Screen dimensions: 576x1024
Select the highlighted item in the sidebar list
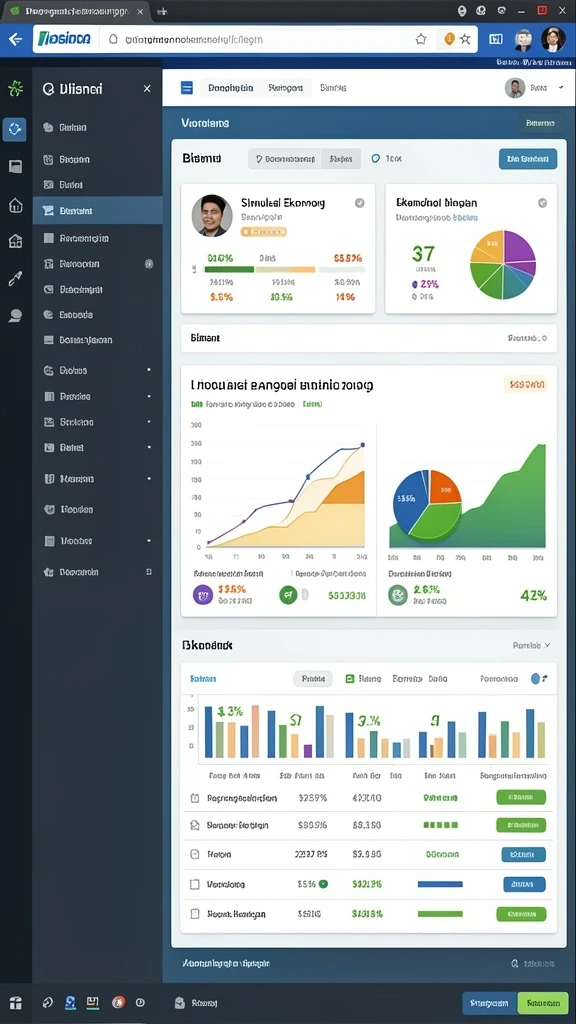[x=98, y=210]
